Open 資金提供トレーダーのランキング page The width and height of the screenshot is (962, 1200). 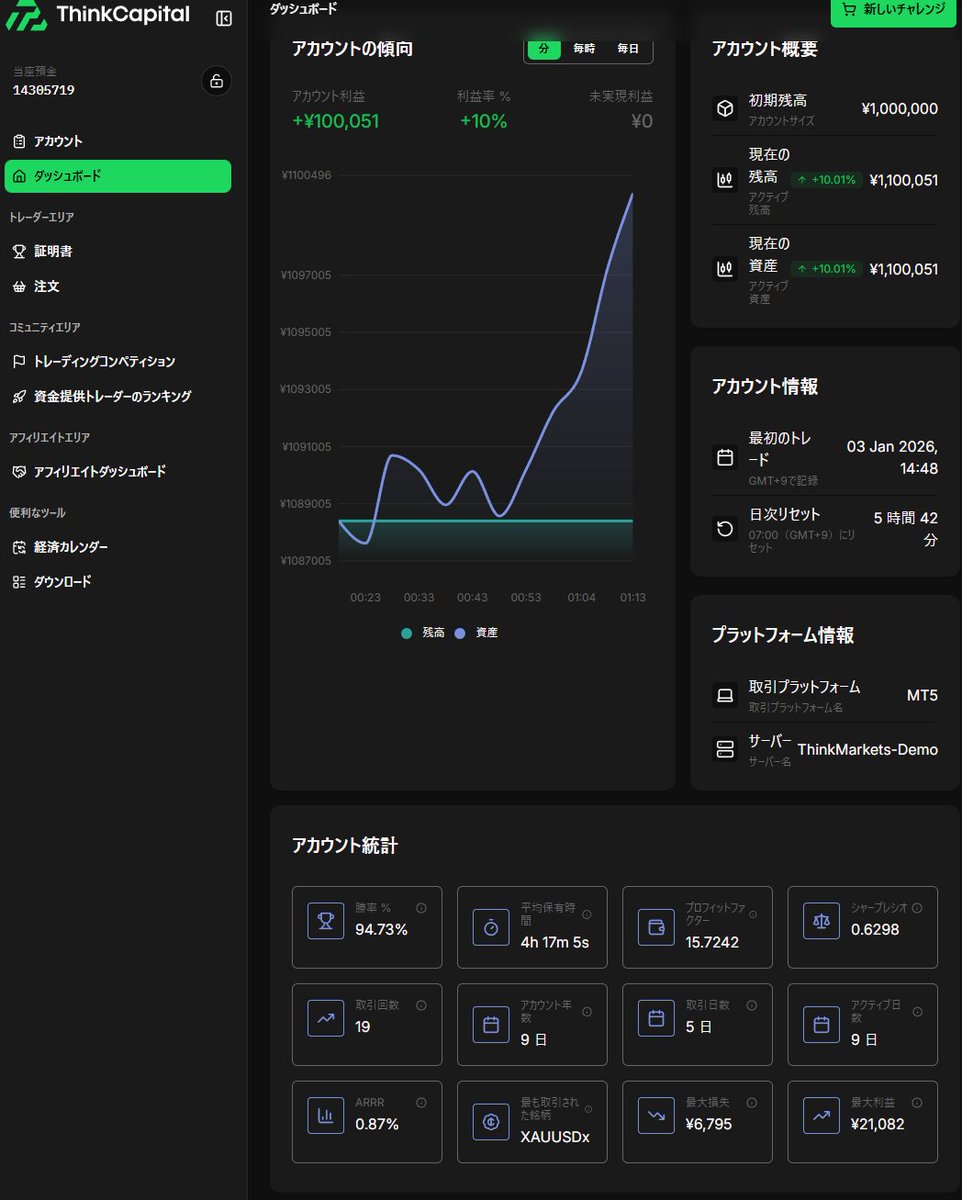click(118, 396)
